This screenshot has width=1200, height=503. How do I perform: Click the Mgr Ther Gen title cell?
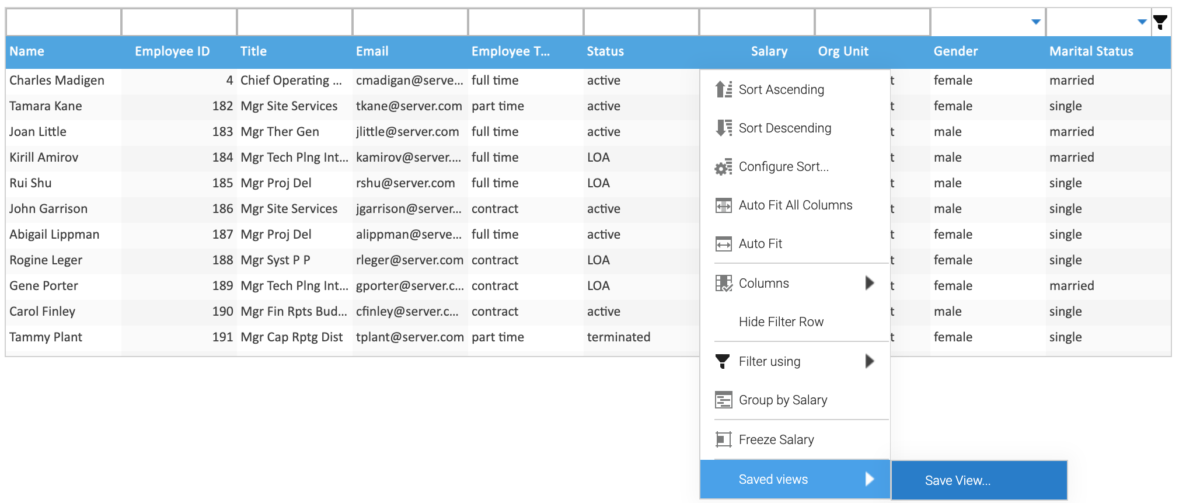pos(294,132)
